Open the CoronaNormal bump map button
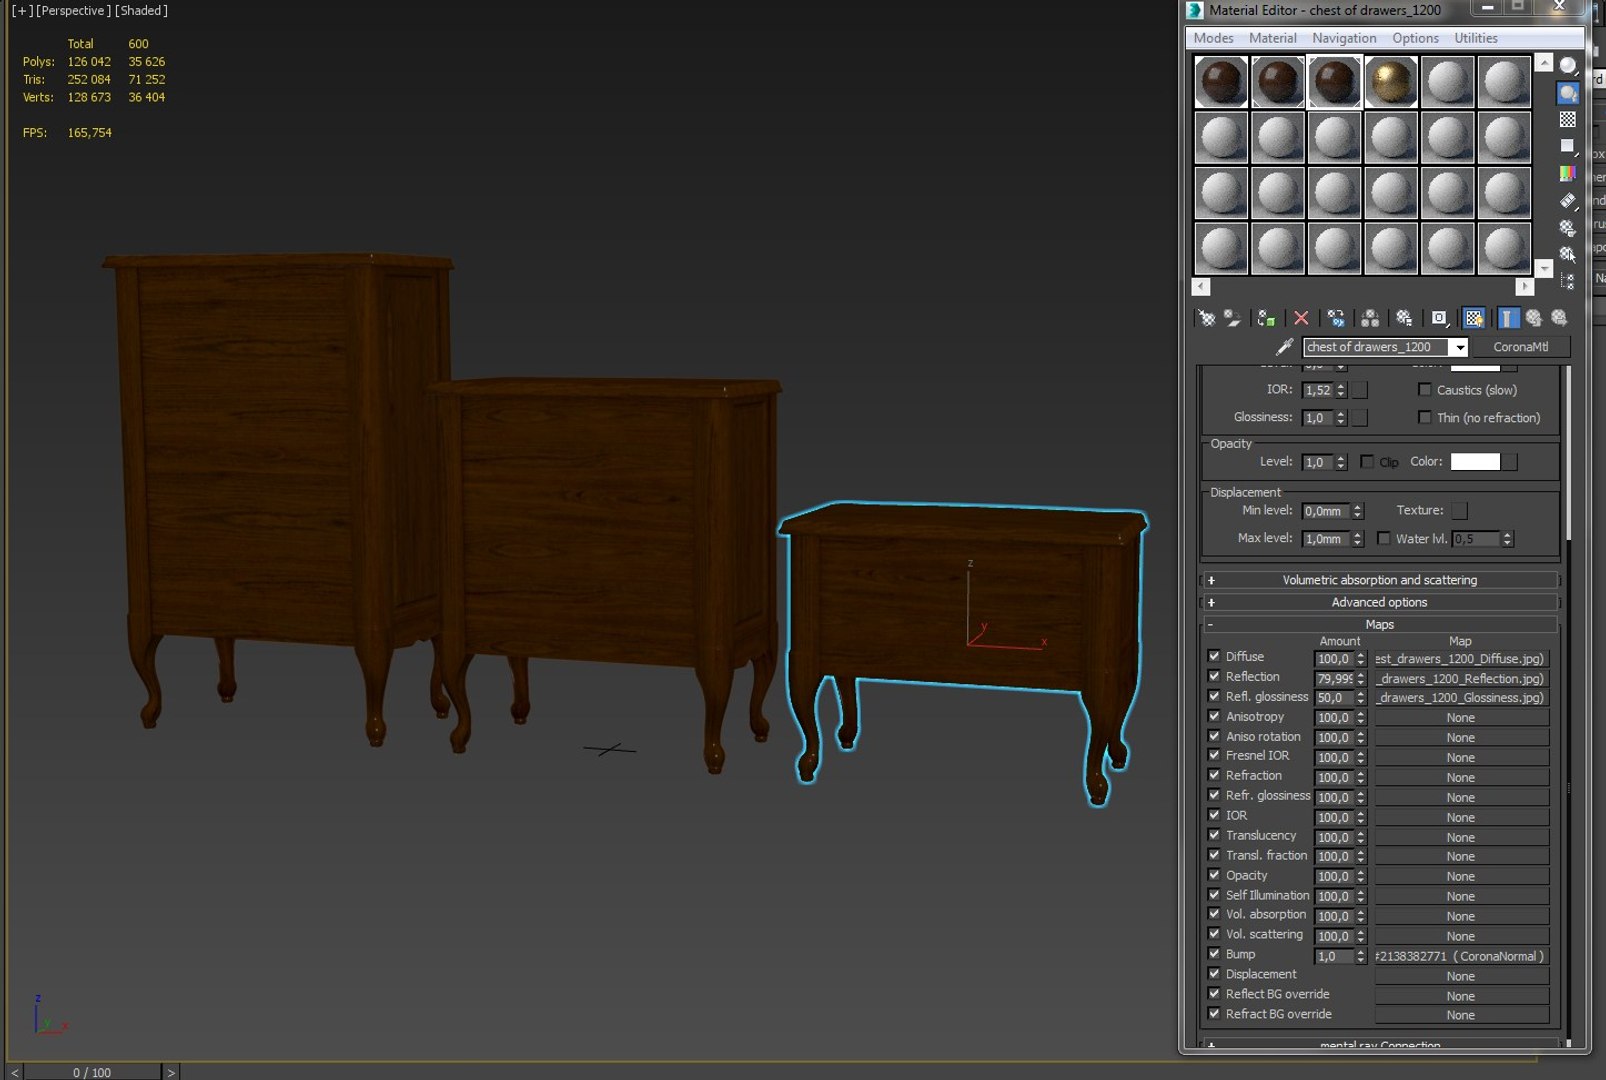The height and width of the screenshot is (1080, 1606). click(1461, 957)
